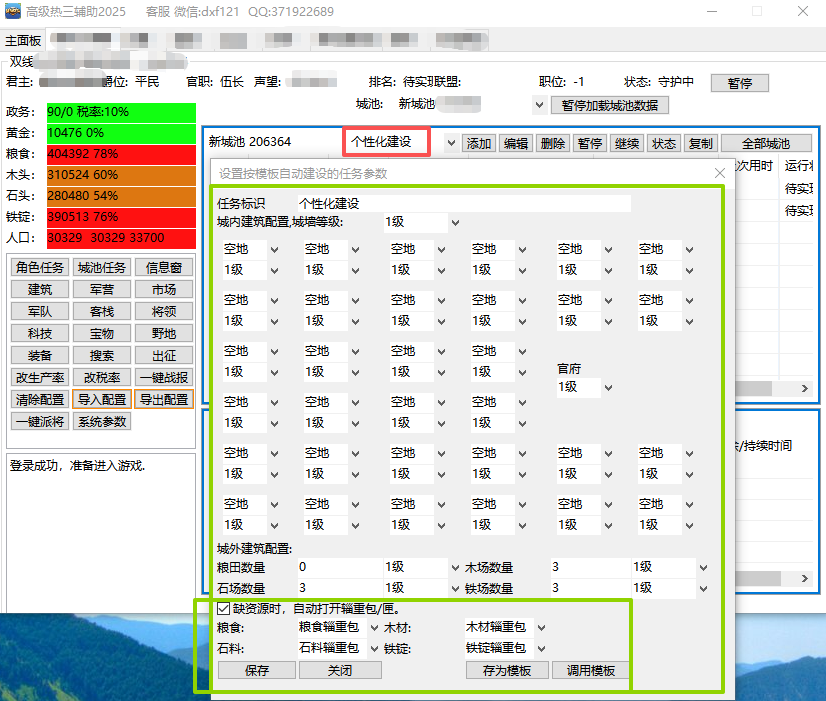This screenshot has width=826, height=701.
Task: Open the 木材辎重包 dropdown
Action: [x=541, y=628]
